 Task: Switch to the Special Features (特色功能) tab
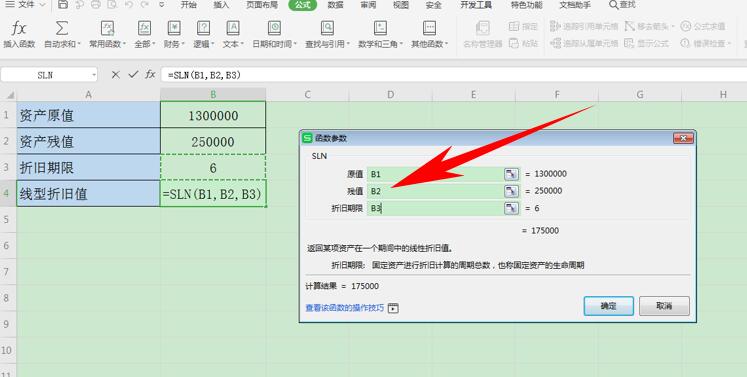[526, 5]
